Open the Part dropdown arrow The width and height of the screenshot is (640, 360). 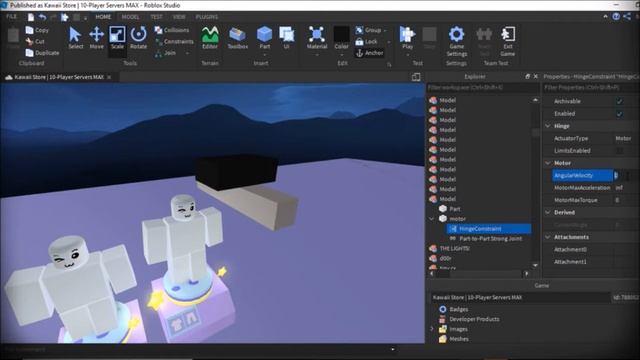coord(264,55)
